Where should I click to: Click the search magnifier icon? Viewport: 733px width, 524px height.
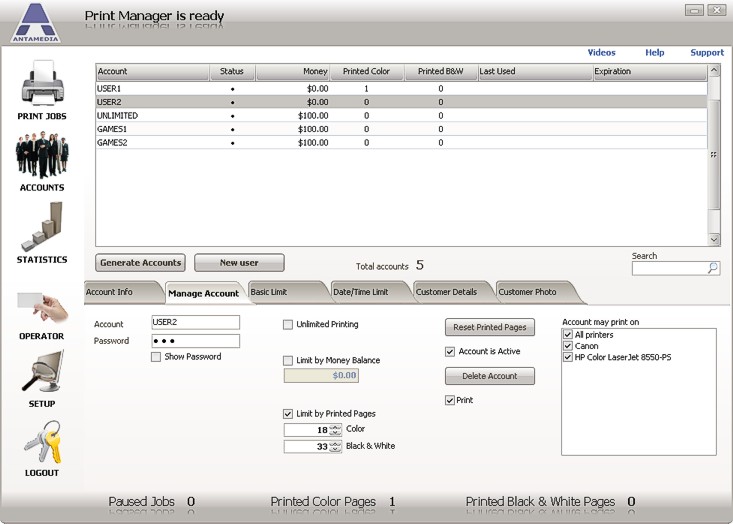[x=712, y=268]
